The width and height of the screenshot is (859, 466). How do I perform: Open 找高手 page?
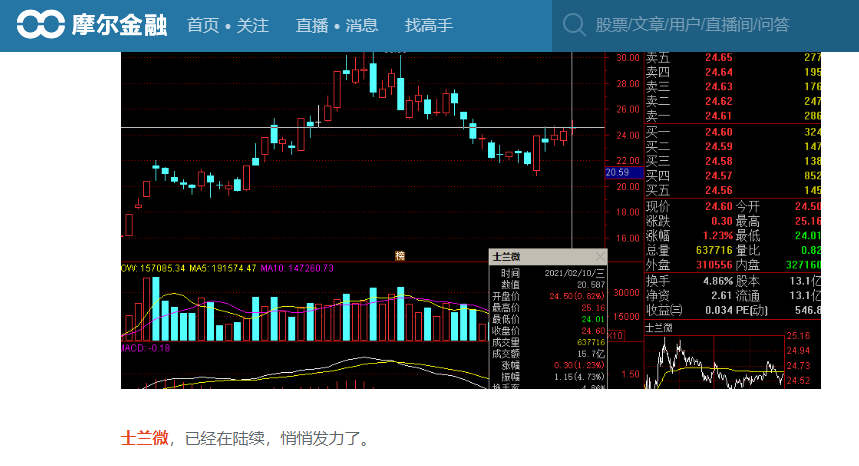pos(428,25)
